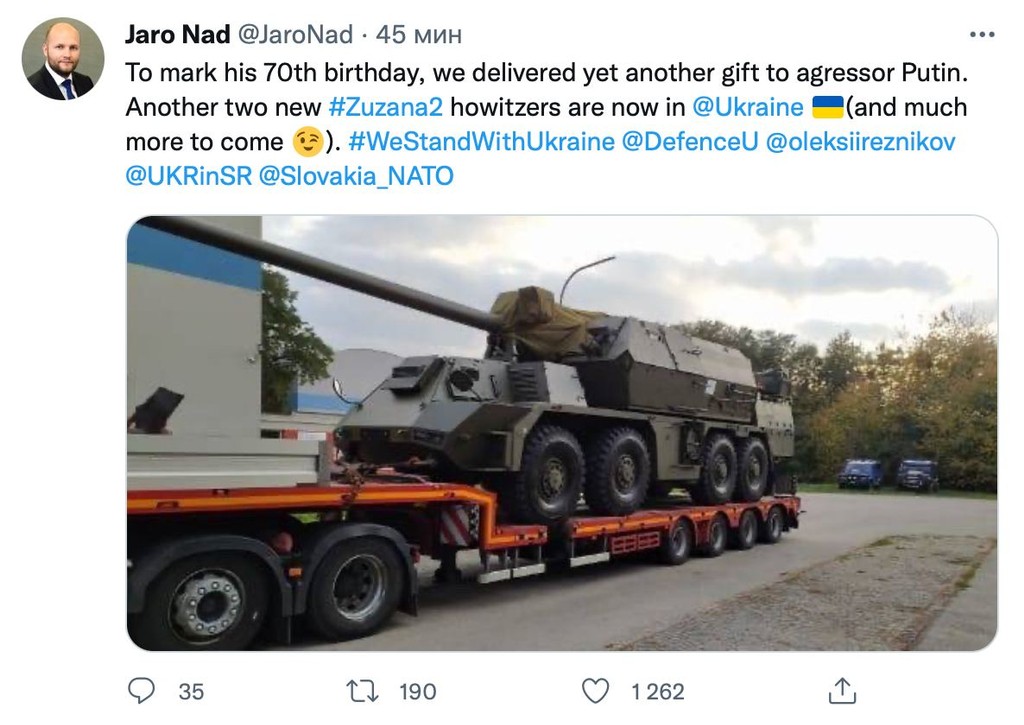Click the reply speech bubble icon

click(x=141, y=690)
